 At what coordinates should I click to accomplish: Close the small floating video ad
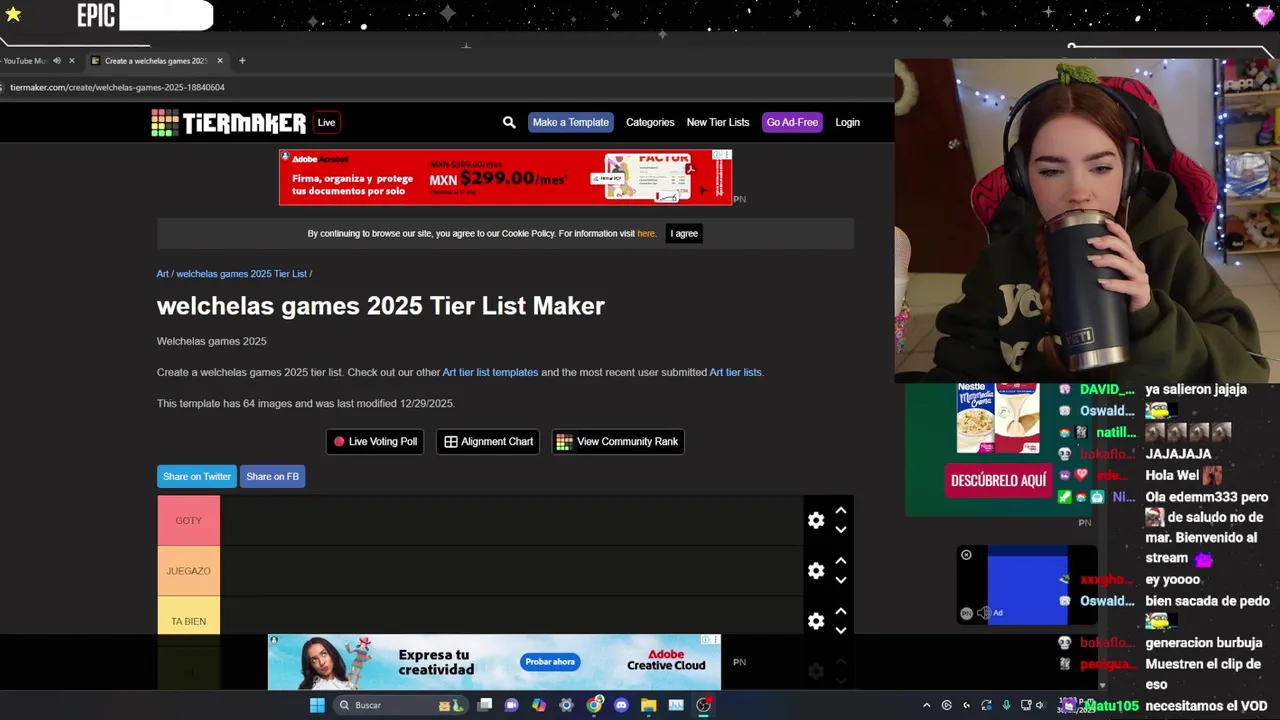click(966, 555)
